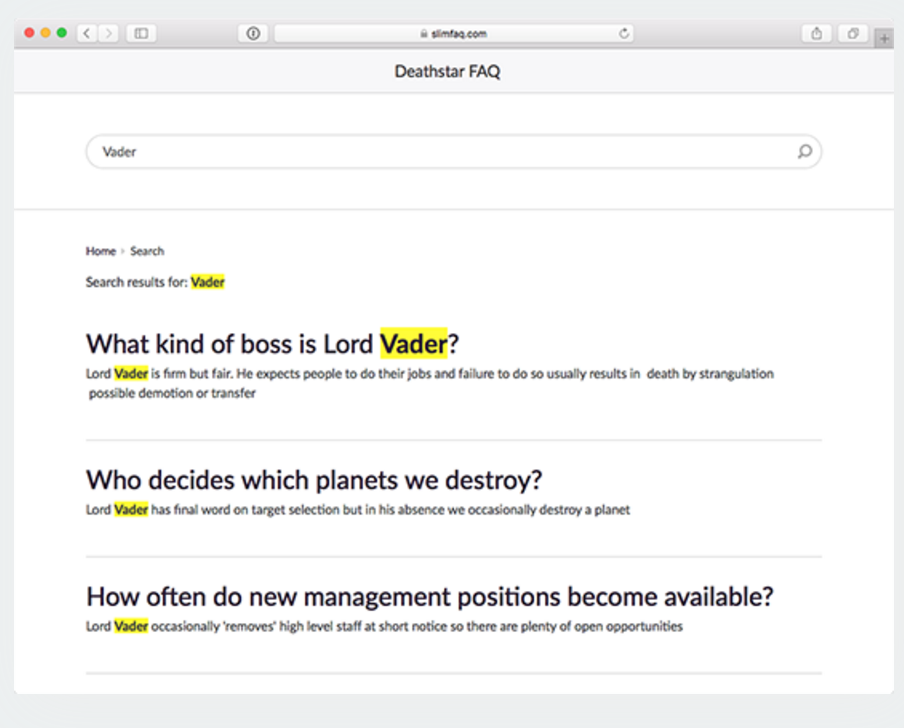Open the reader info icon beside address bar

253,33
